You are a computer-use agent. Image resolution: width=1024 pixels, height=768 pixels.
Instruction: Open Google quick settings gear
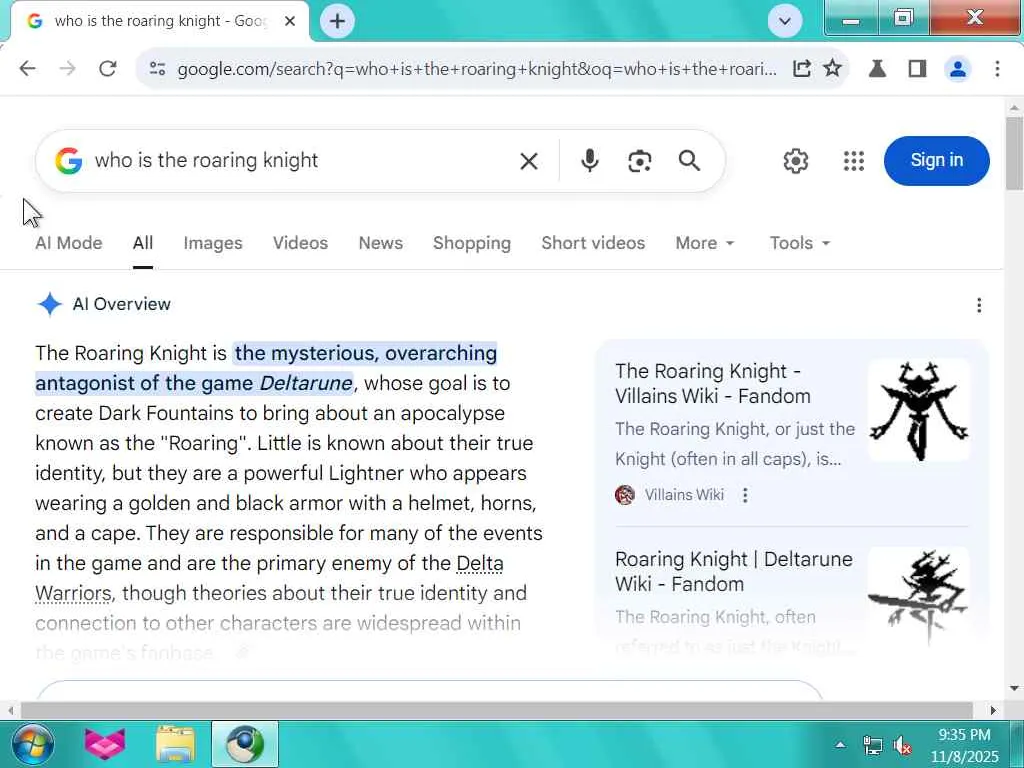(x=795, y=161)
